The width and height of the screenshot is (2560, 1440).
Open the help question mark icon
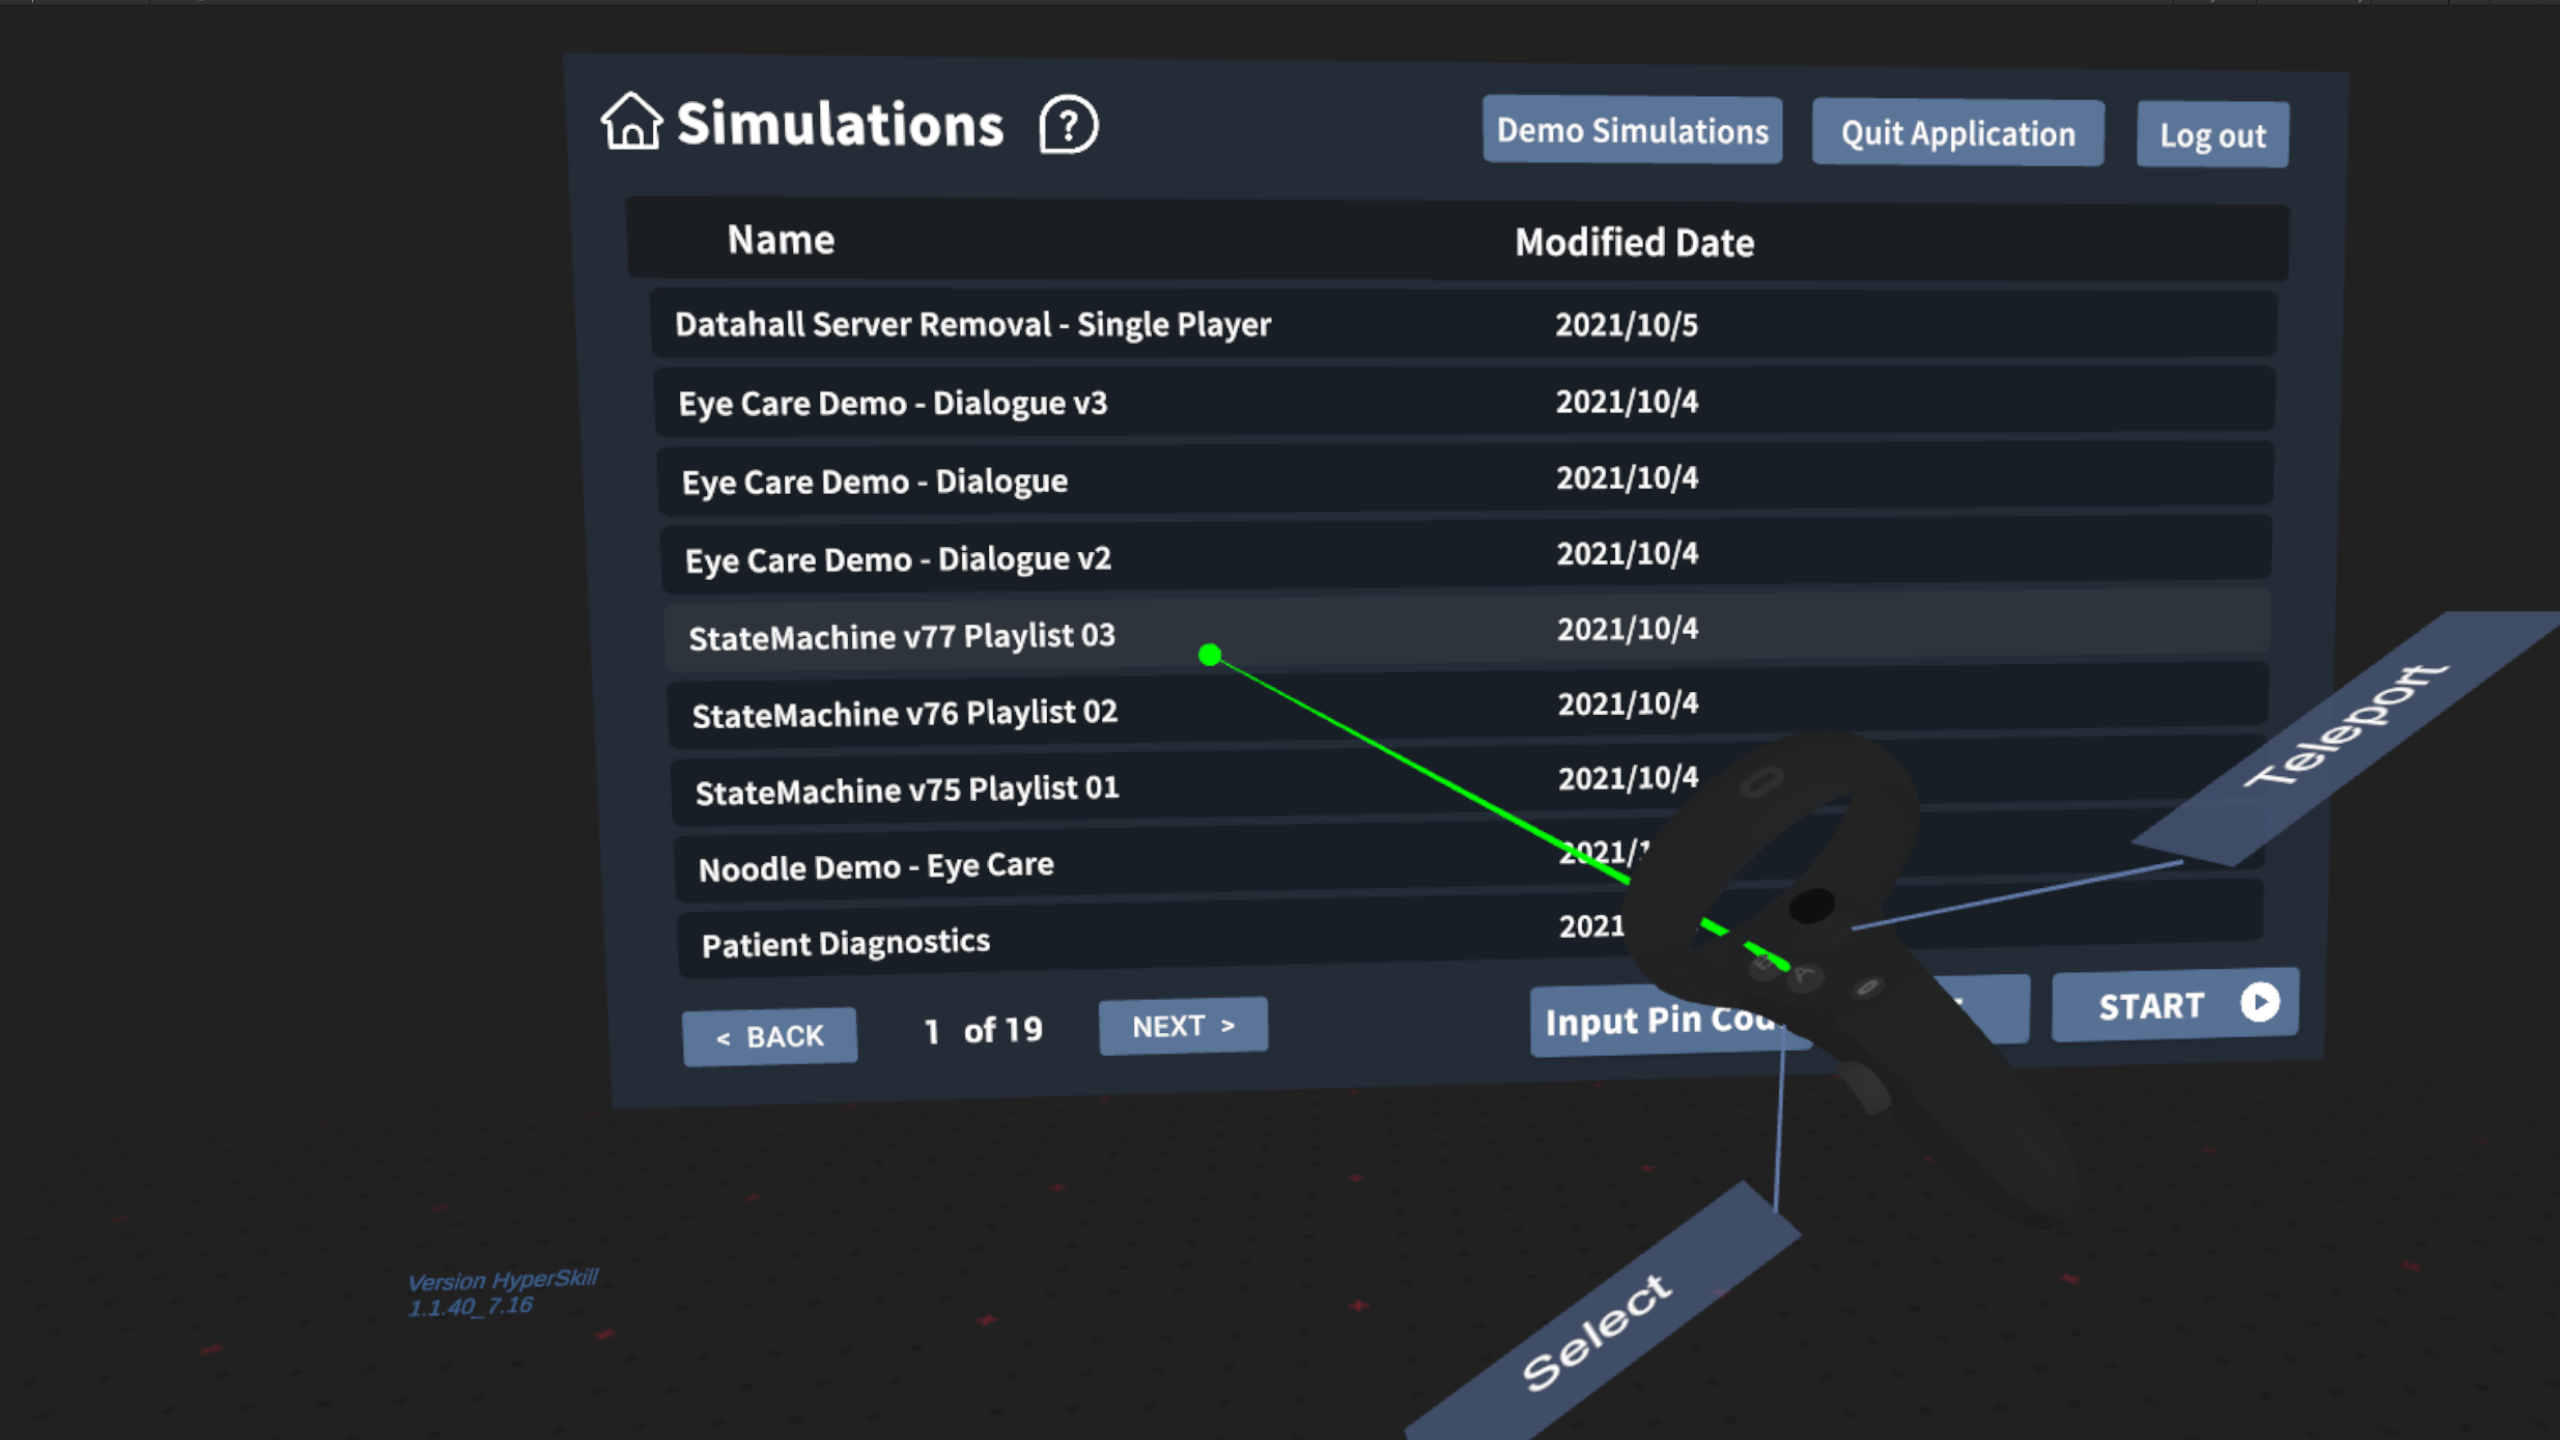[x=1068, y=125]
